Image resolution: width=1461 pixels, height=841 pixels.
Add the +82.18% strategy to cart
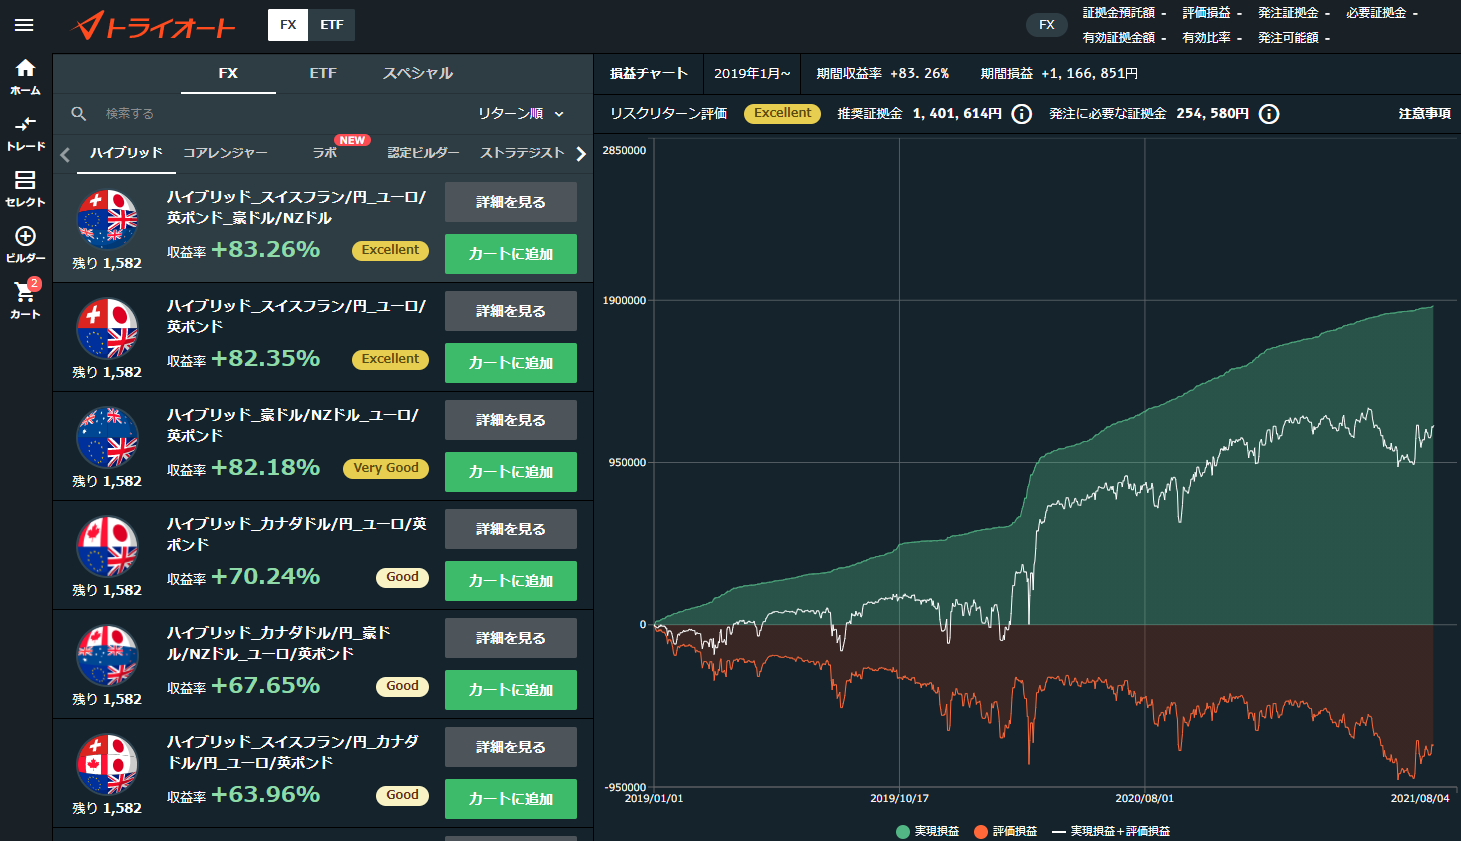tap(511, 472)
